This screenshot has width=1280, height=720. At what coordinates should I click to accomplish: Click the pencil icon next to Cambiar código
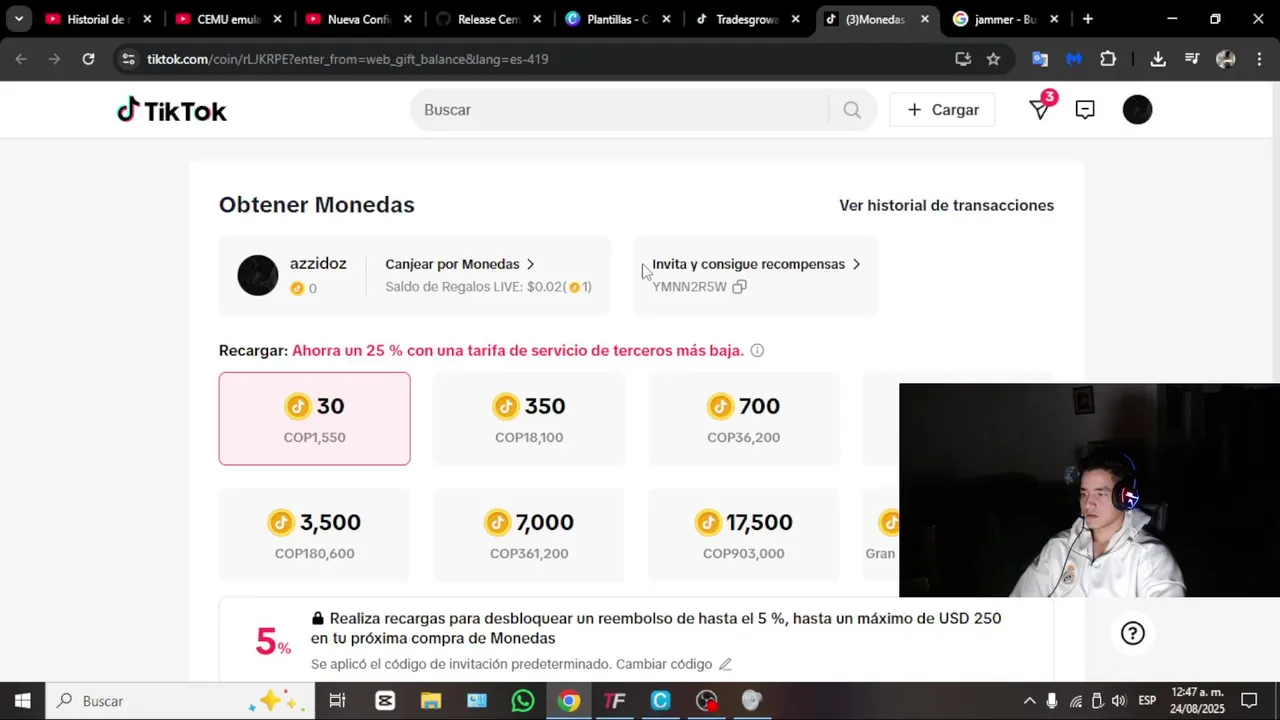(725, 664)
